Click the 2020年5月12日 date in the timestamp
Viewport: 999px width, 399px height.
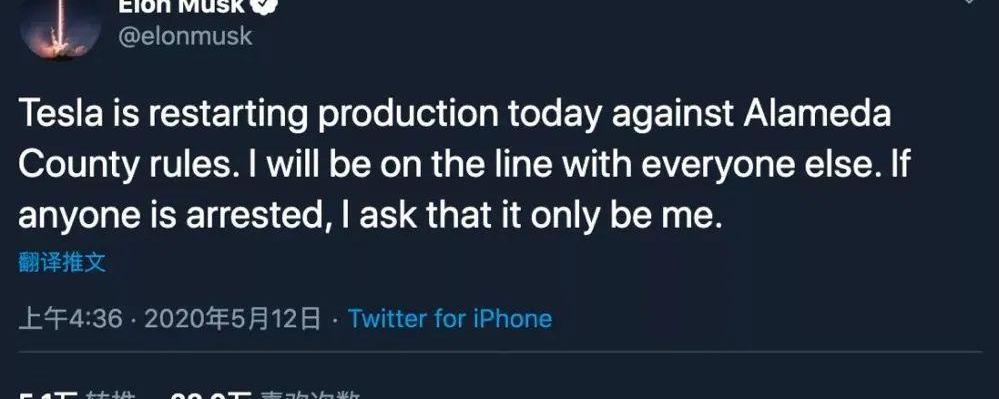click(x=232, y=318)
